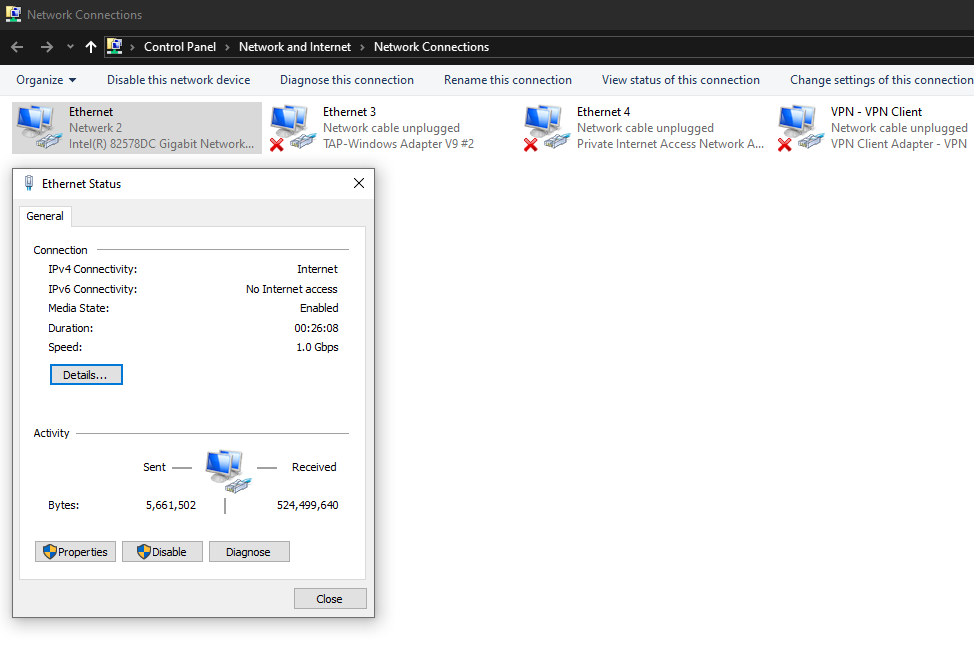The image size is (974, 651).
Task: Click Rename this connection
Action: click(507, 80)
